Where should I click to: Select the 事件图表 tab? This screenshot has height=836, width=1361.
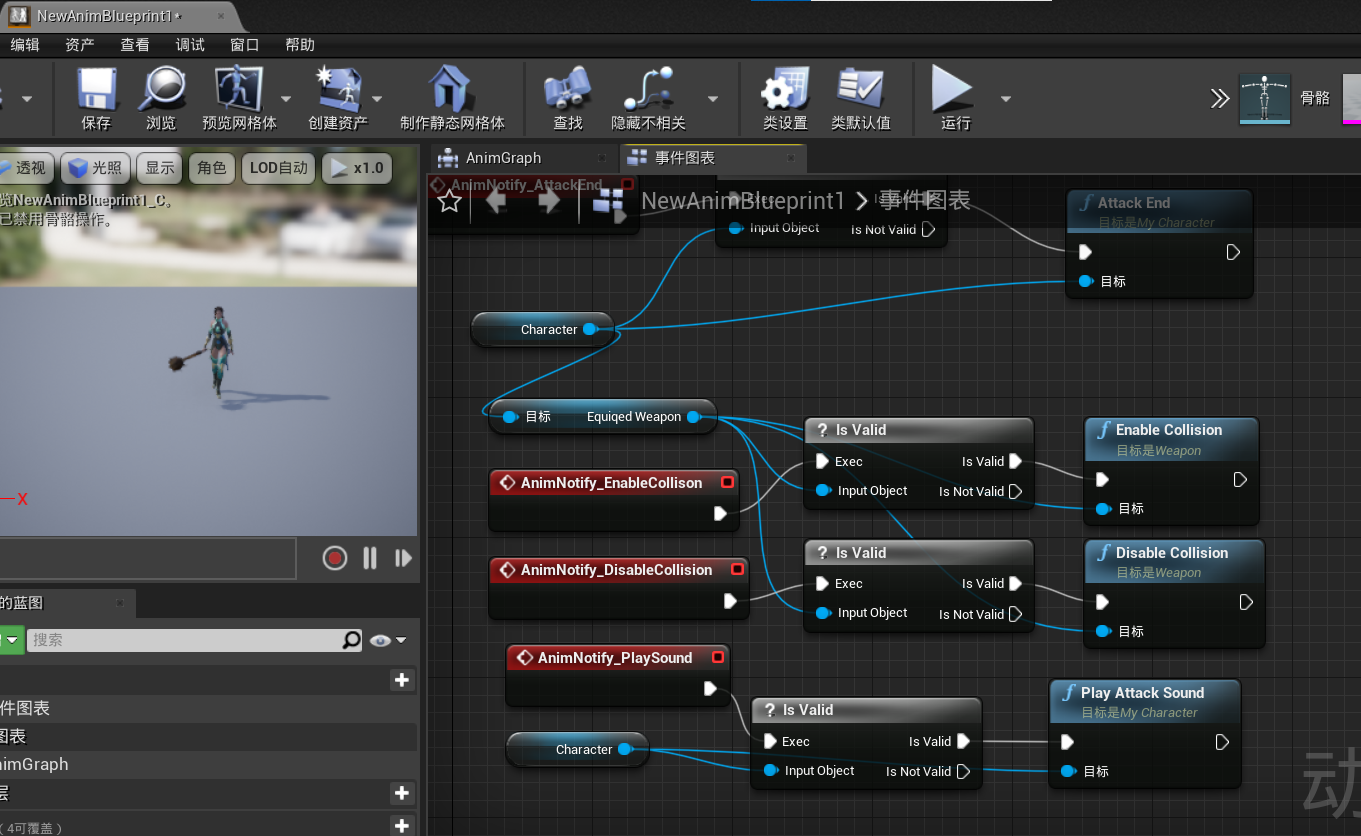coord(714,158)
